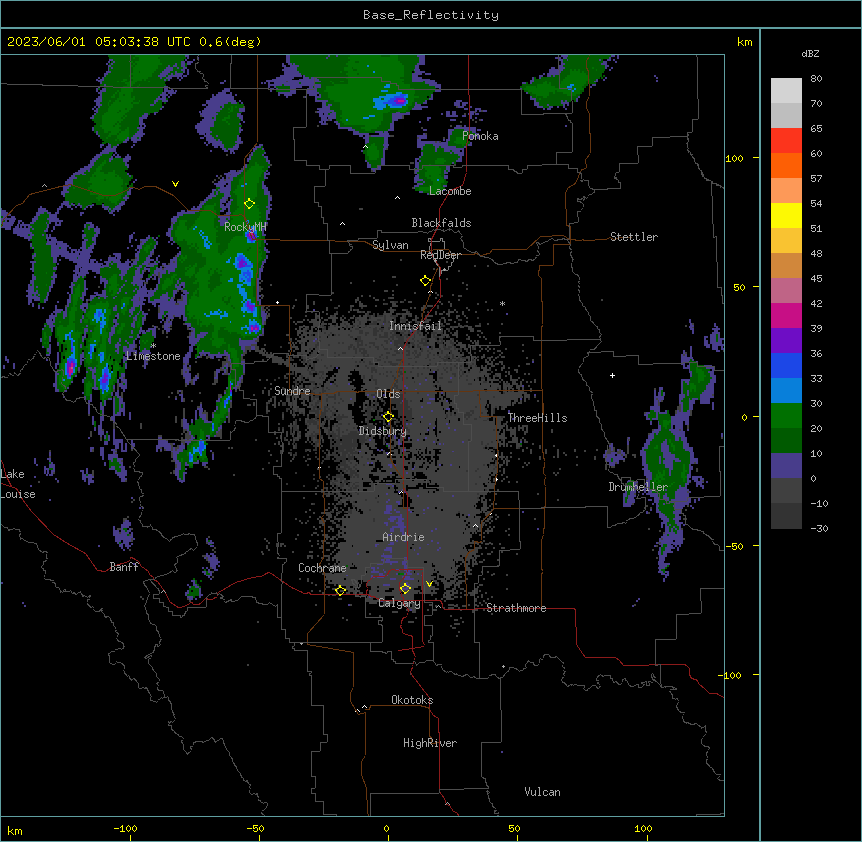
Task: Select the Olds label
Action: pyautogui.click(x=388, y=394)
